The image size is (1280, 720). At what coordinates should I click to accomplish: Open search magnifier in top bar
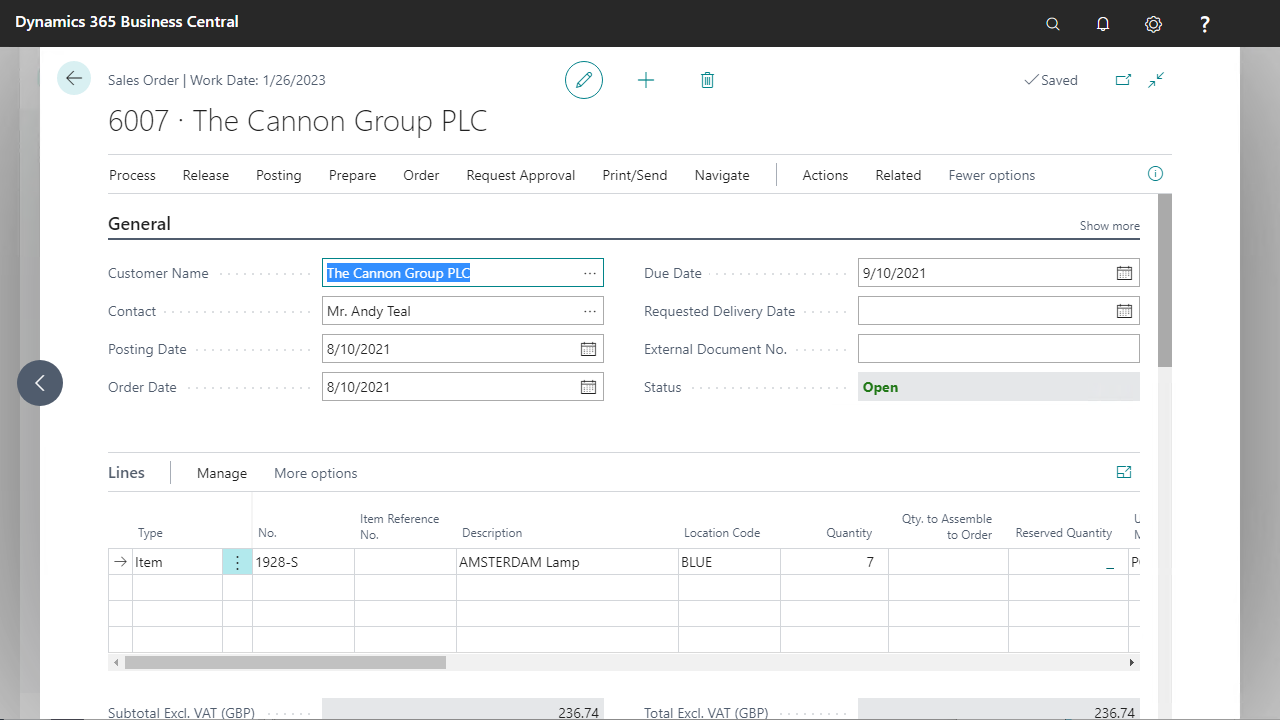click(1053, 24)
